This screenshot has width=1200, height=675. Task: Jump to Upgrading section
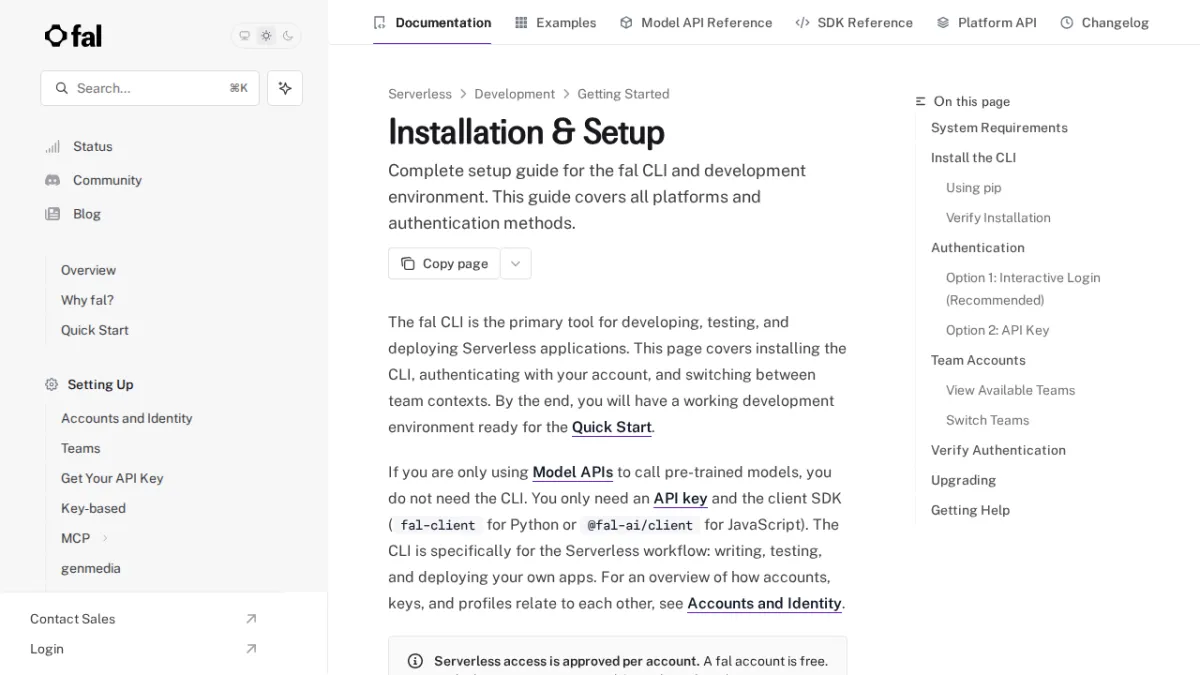[963, 480]
